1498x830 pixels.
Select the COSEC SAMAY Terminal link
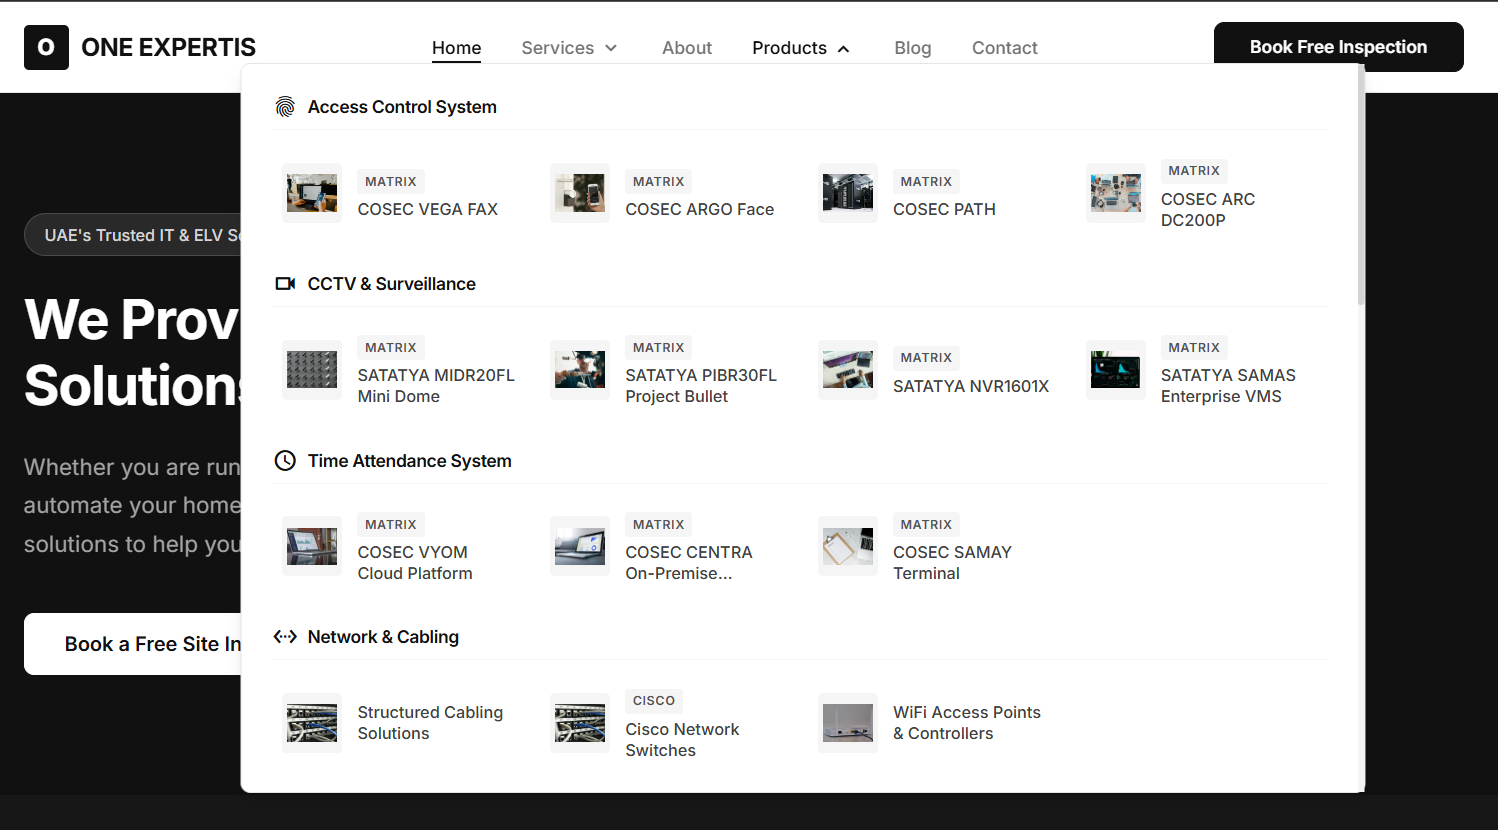point(952,563)
